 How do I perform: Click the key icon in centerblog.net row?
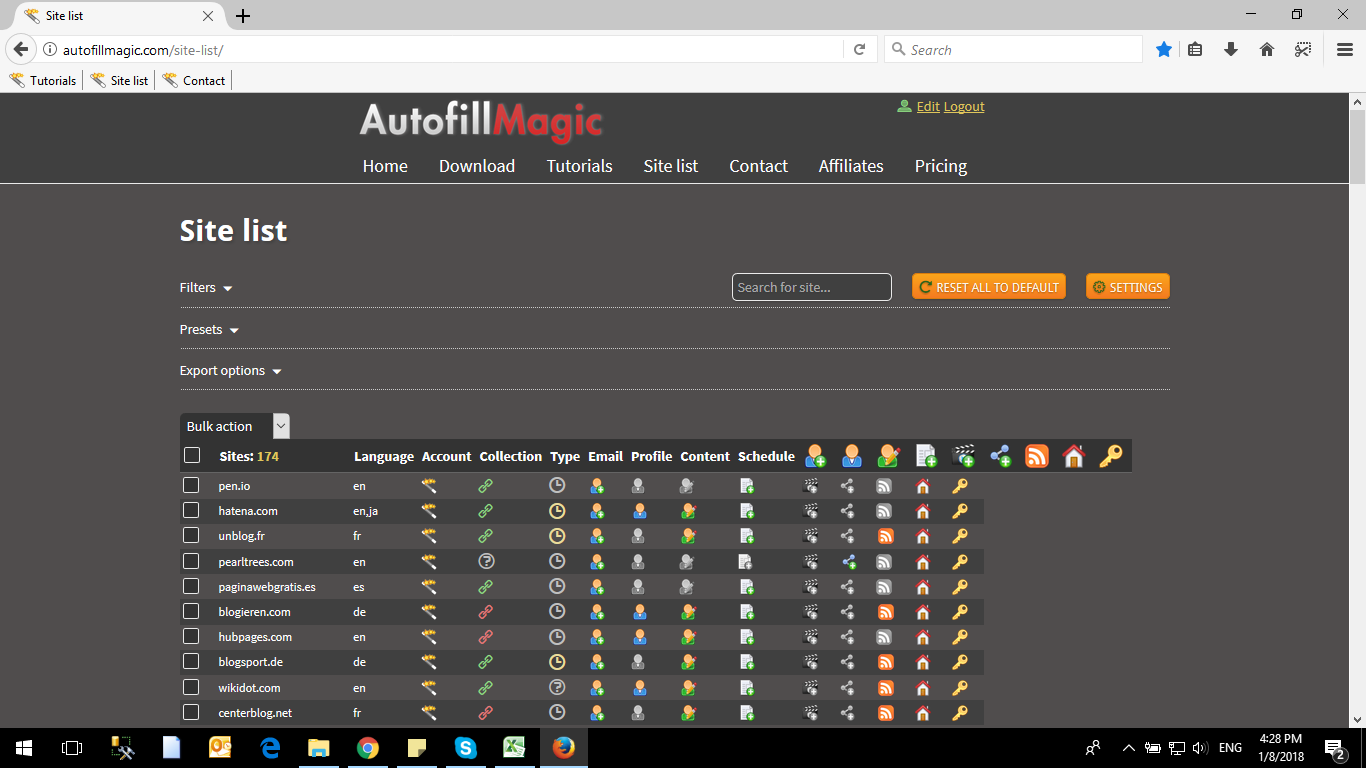960,713
